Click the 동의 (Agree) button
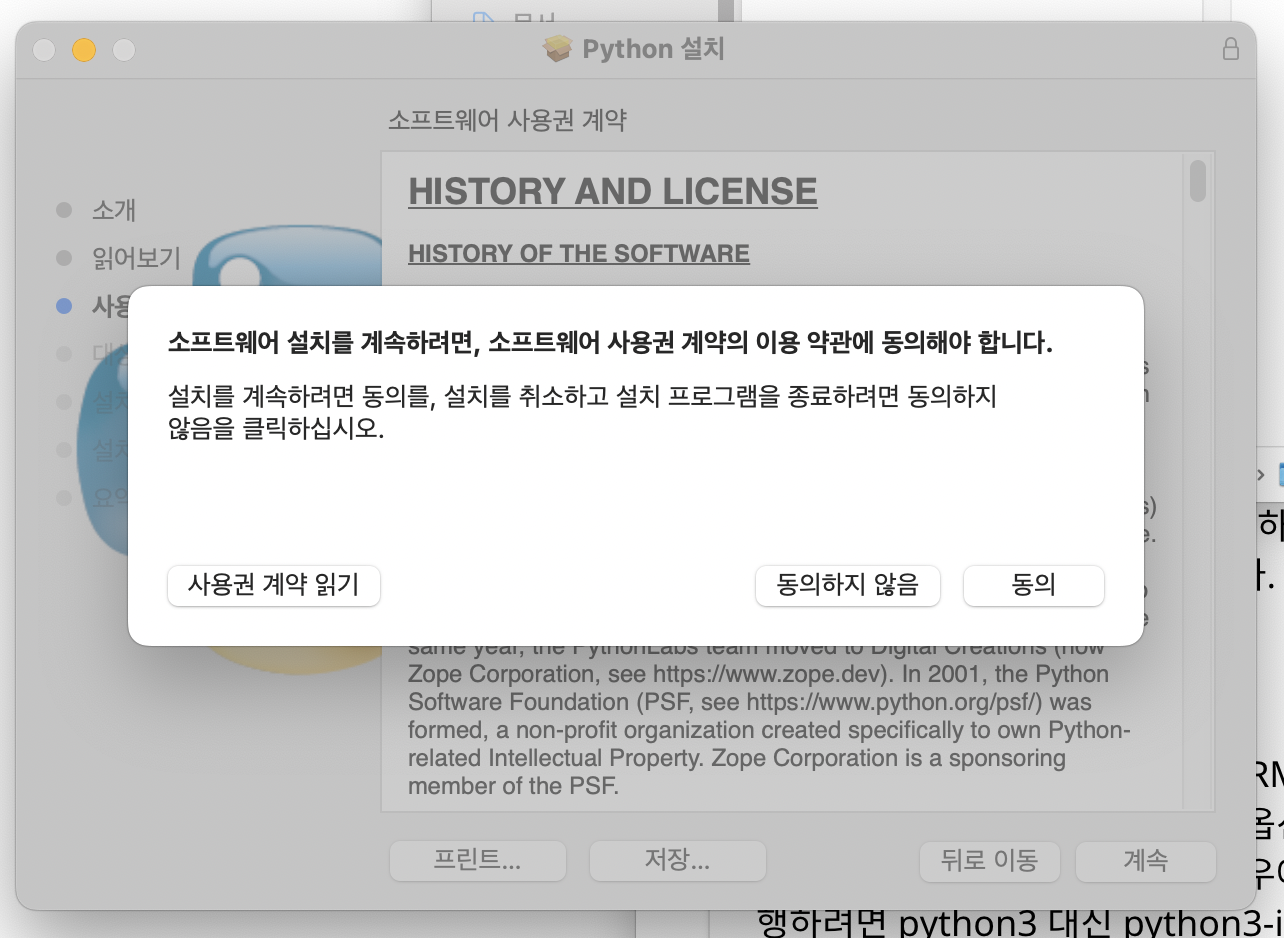The image size is (1284, 938). [x=1033, y=585]
